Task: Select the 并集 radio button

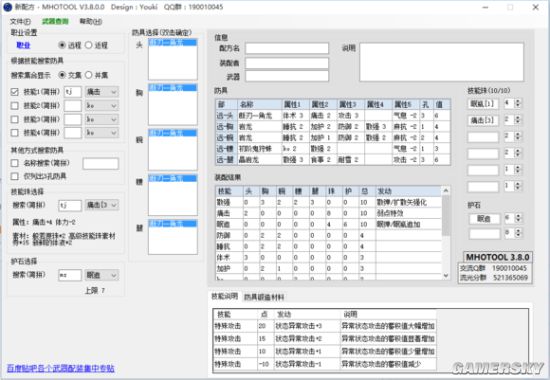Action: 88,75
